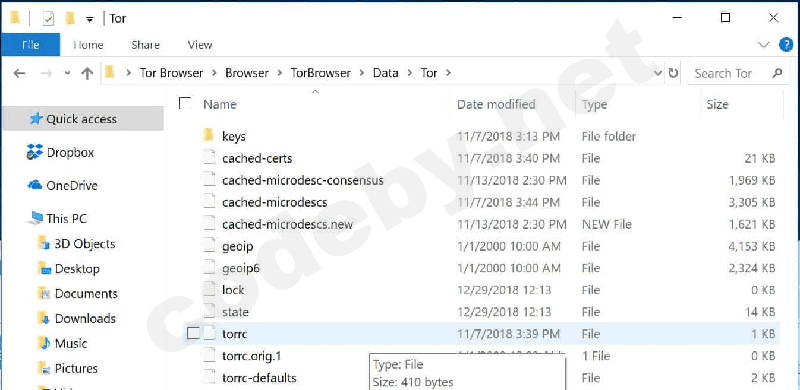800x390 pixels.
Task: Open OneDrive cloud icon in sidebar
Action: [35, 185]
